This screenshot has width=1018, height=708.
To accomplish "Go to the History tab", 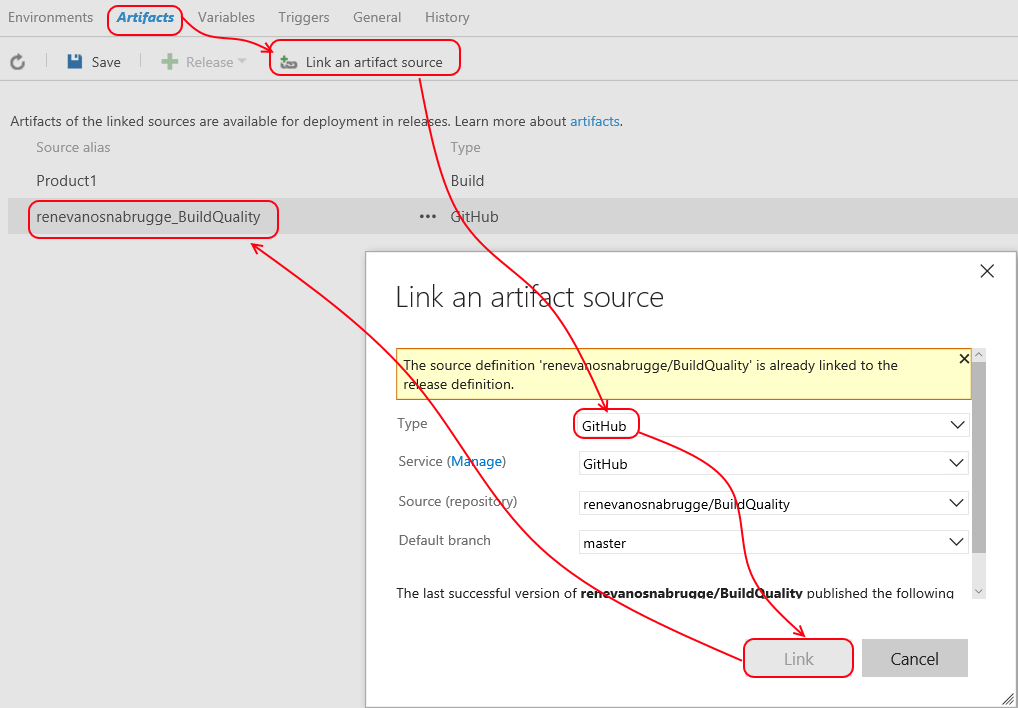I will [447, 17].
